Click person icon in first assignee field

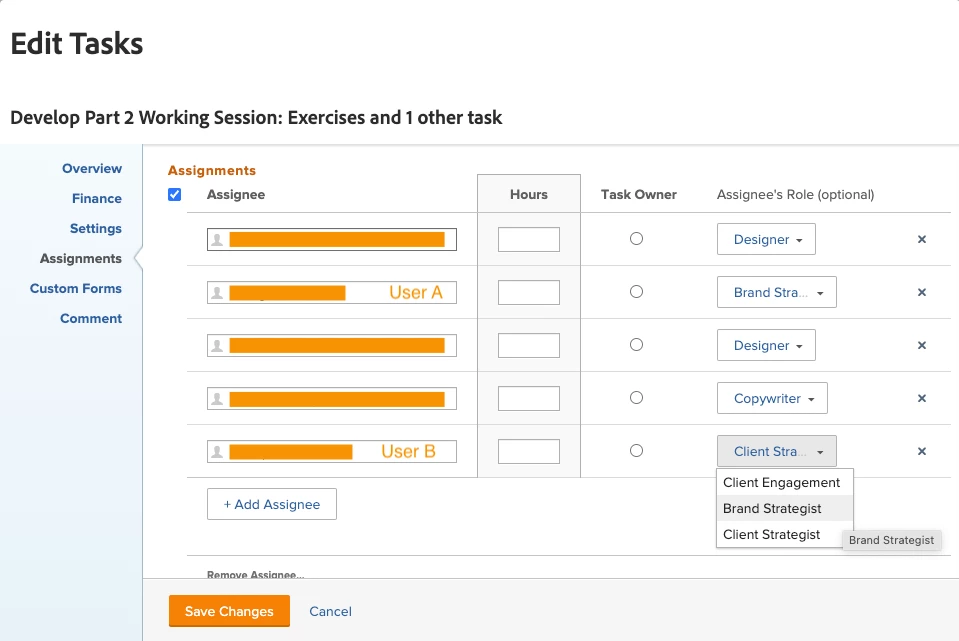(x=217, y=240)
